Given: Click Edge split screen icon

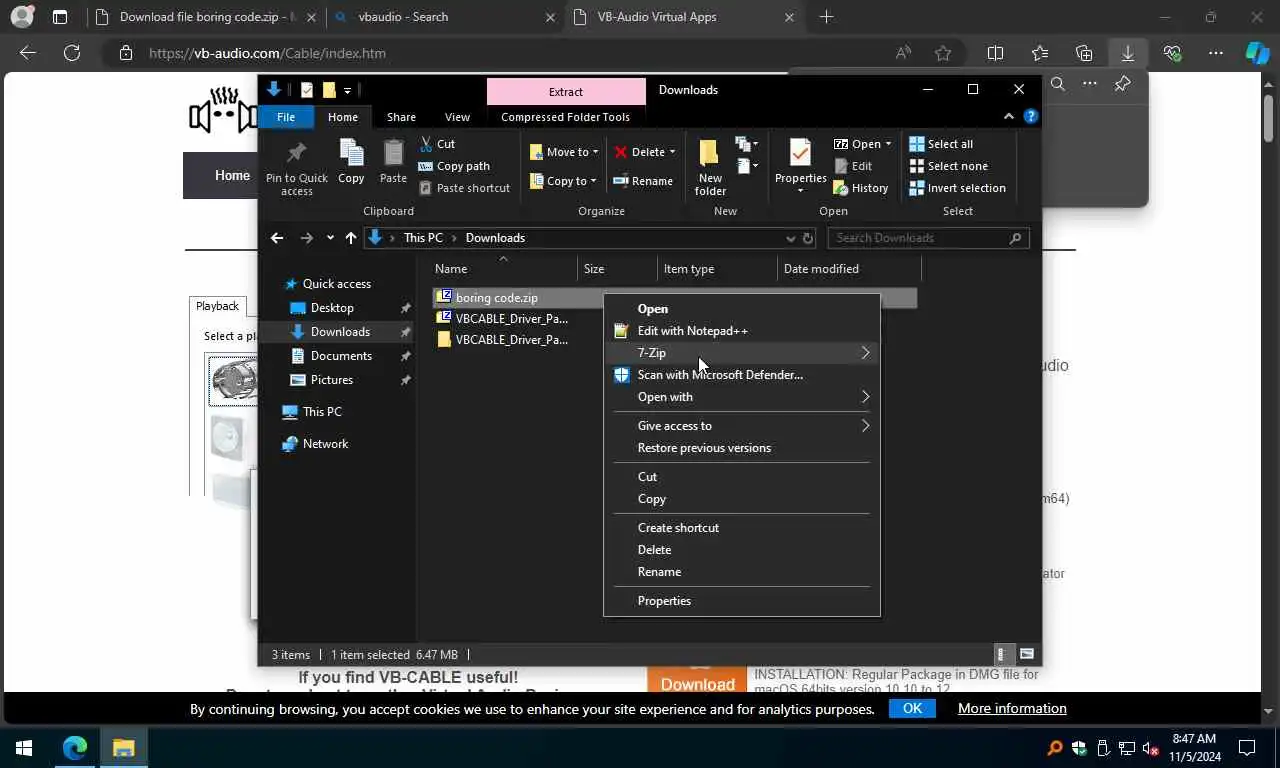Looking at the screenshot, I should (x=995, y=53).
